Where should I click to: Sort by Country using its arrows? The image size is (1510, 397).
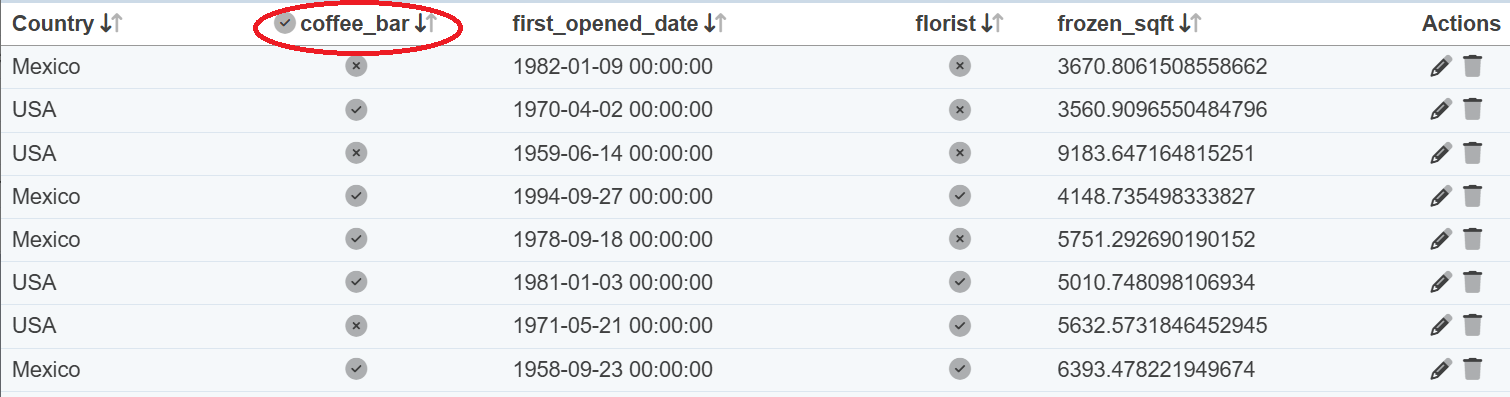112,24
